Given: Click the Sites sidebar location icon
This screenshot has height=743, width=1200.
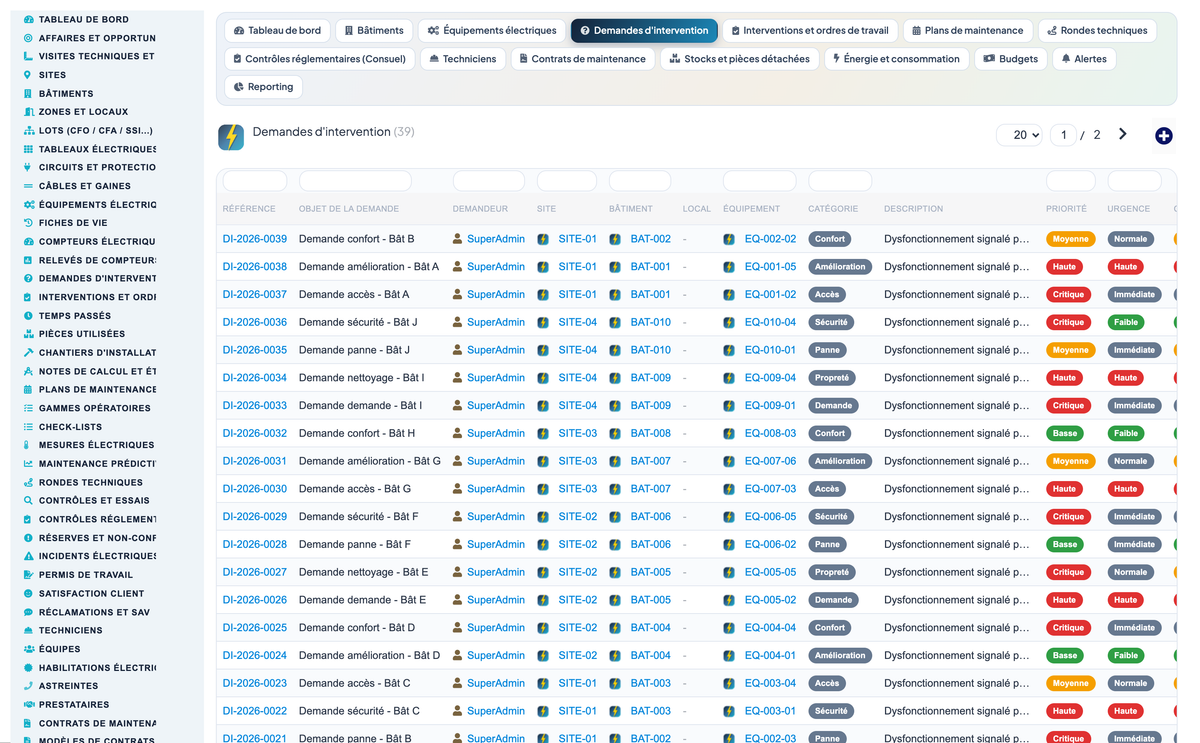Looking at the screenshot, I should point(28,75).
